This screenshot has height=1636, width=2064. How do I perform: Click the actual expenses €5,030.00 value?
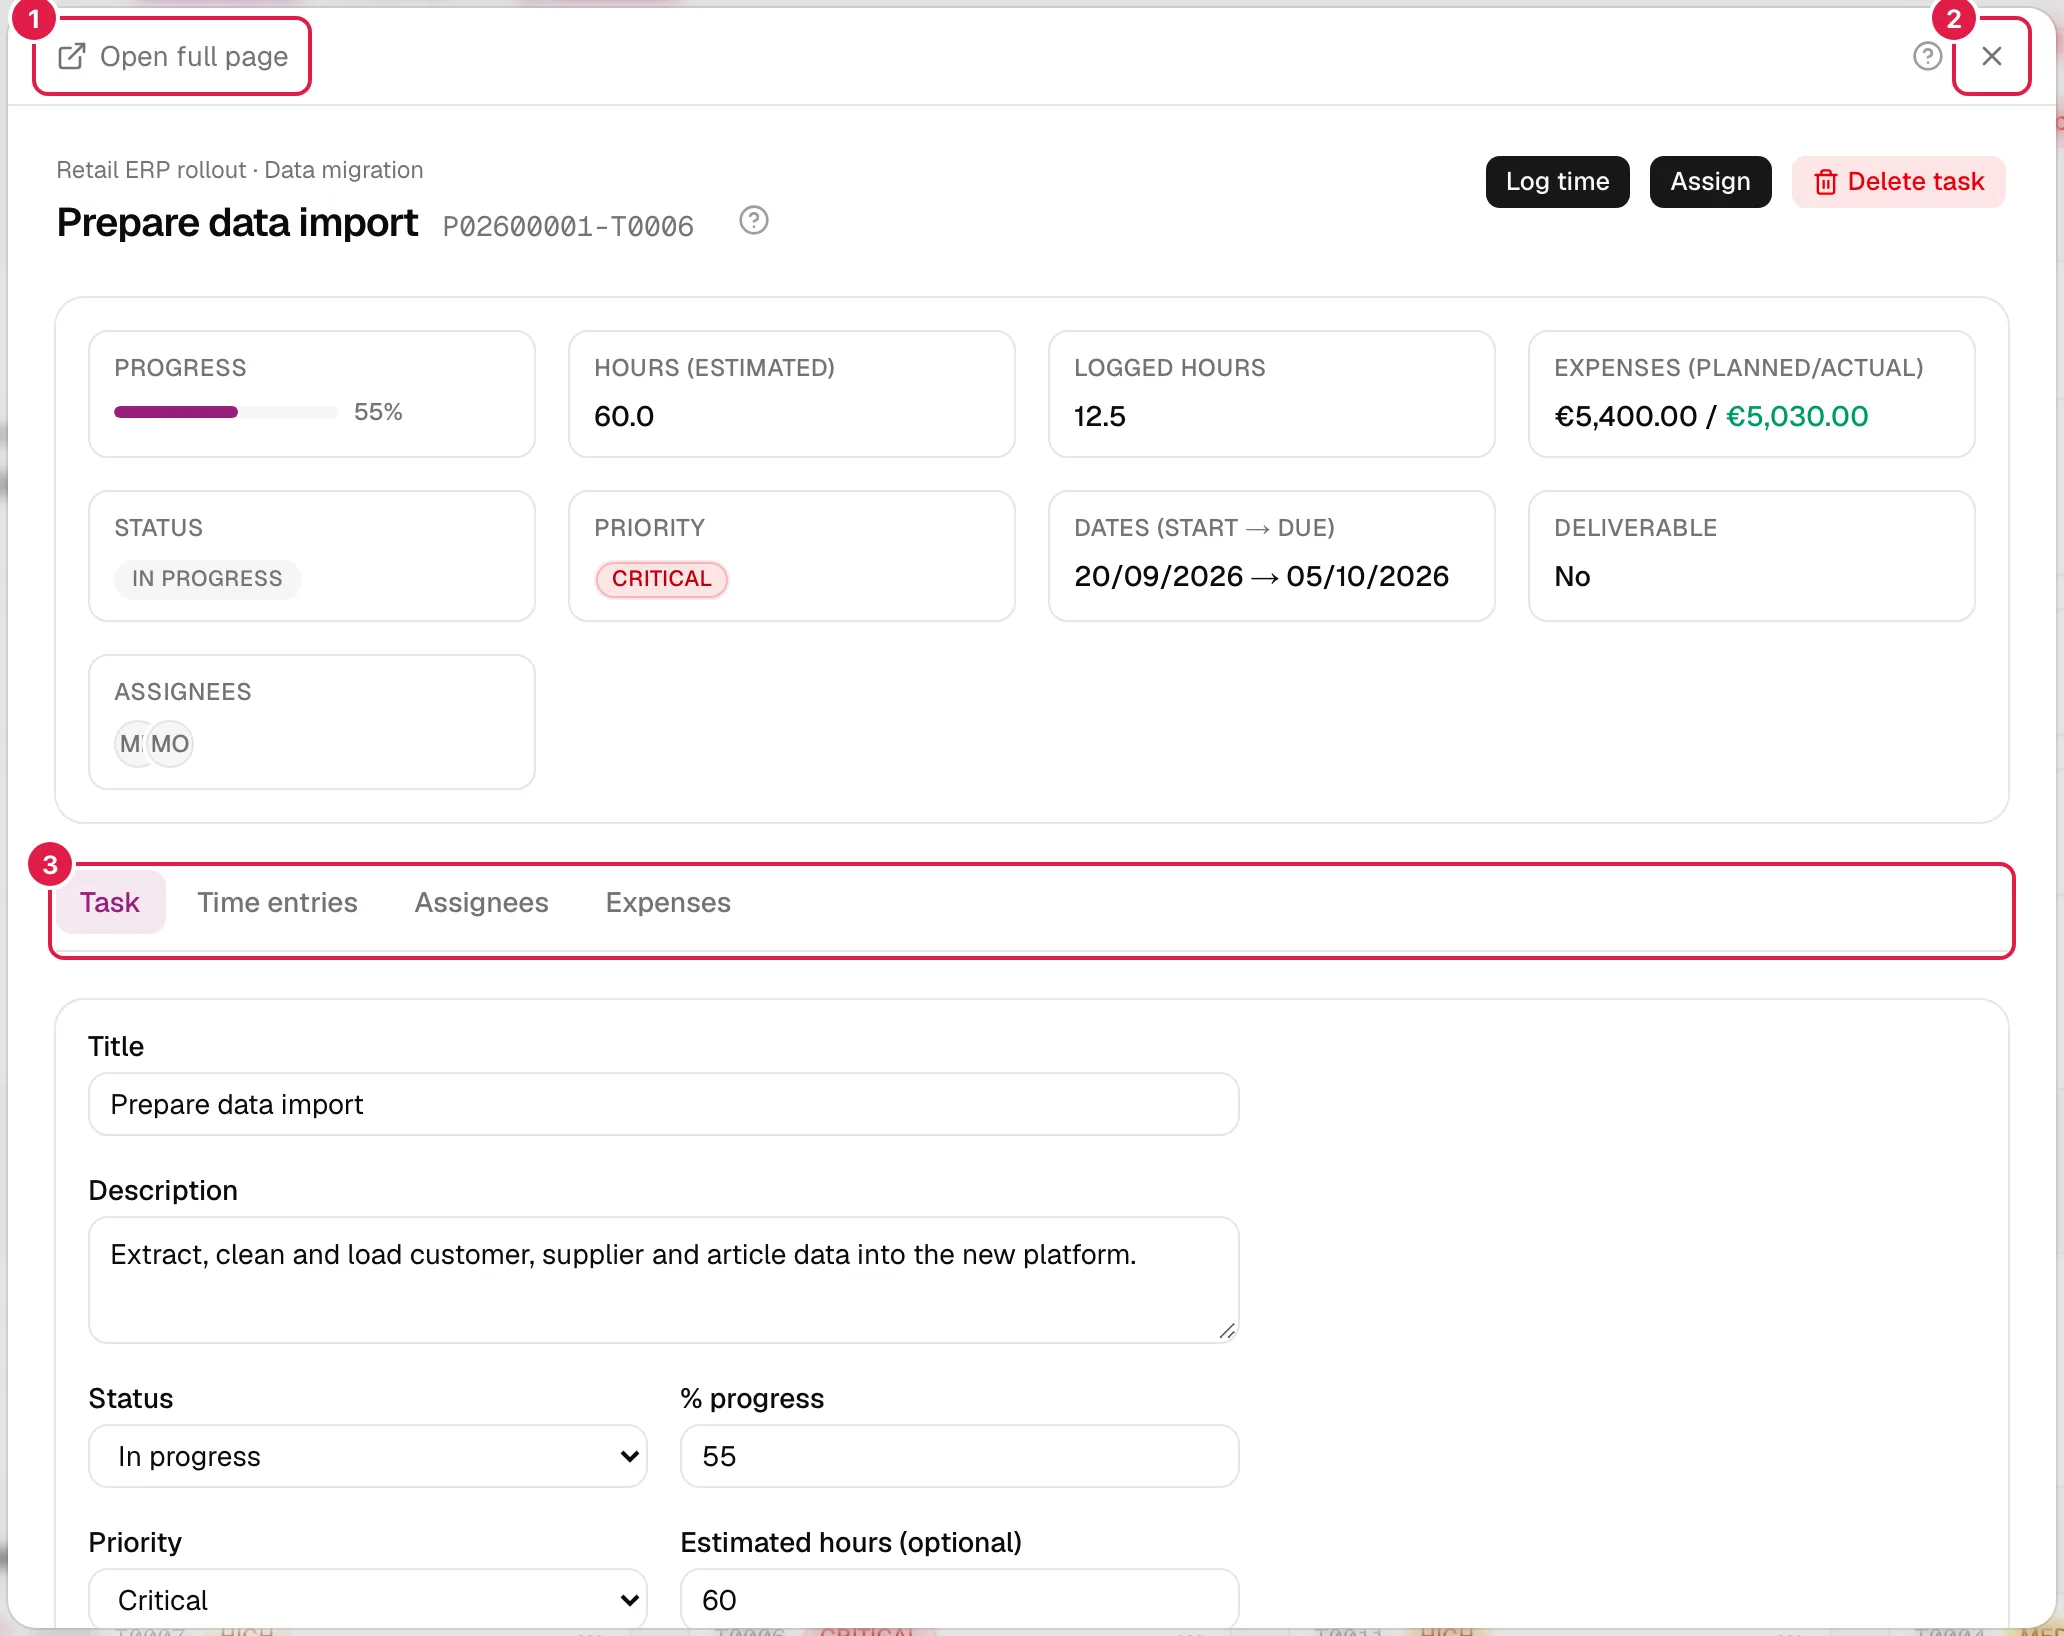[x=1797, y=417]
